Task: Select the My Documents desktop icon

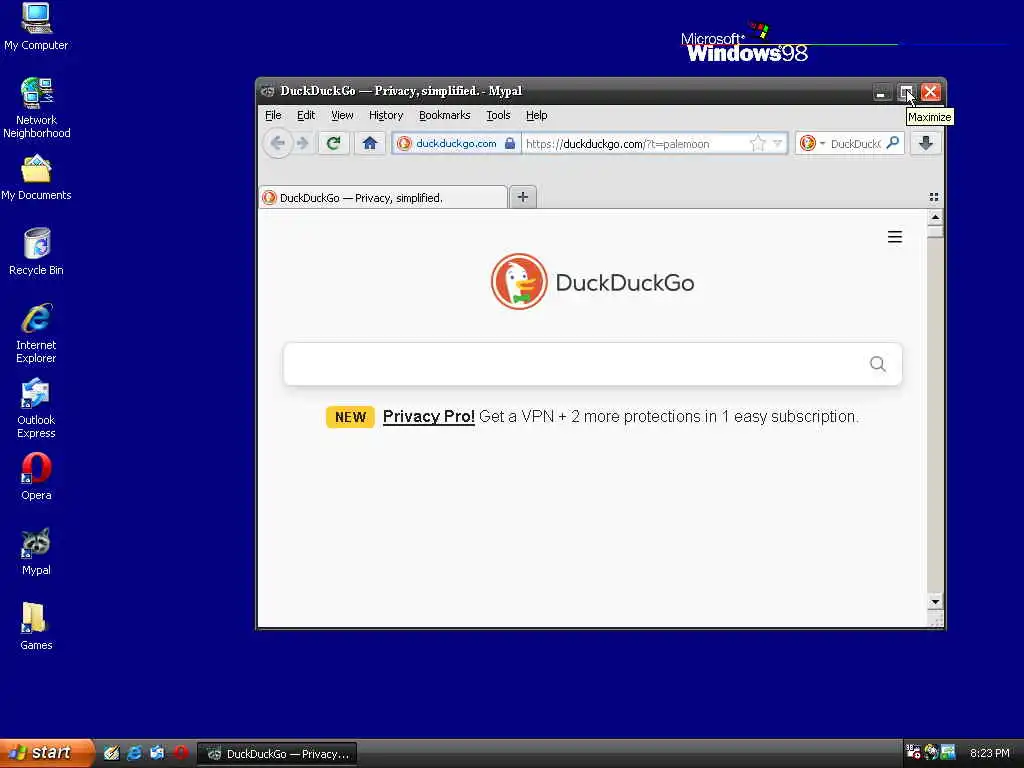Action: pos(36,178)
